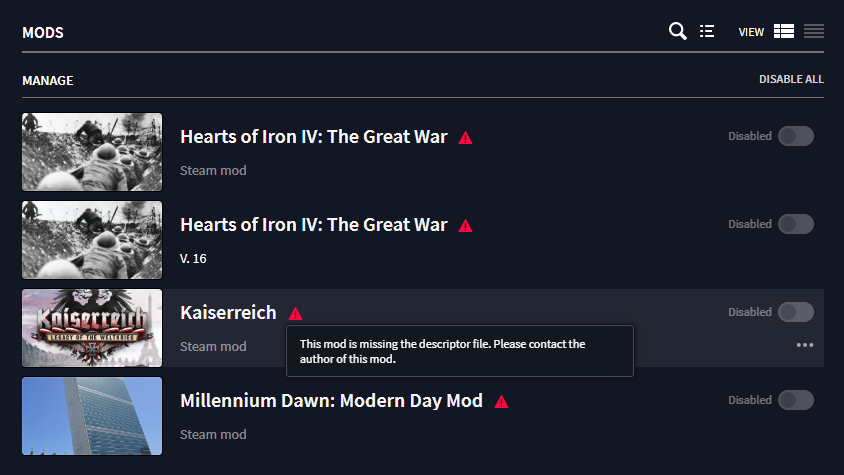This screenshot has width=844, height=475.
Task: Toggle on the Great War Steam mod entry
Action: tap(796, 136)
